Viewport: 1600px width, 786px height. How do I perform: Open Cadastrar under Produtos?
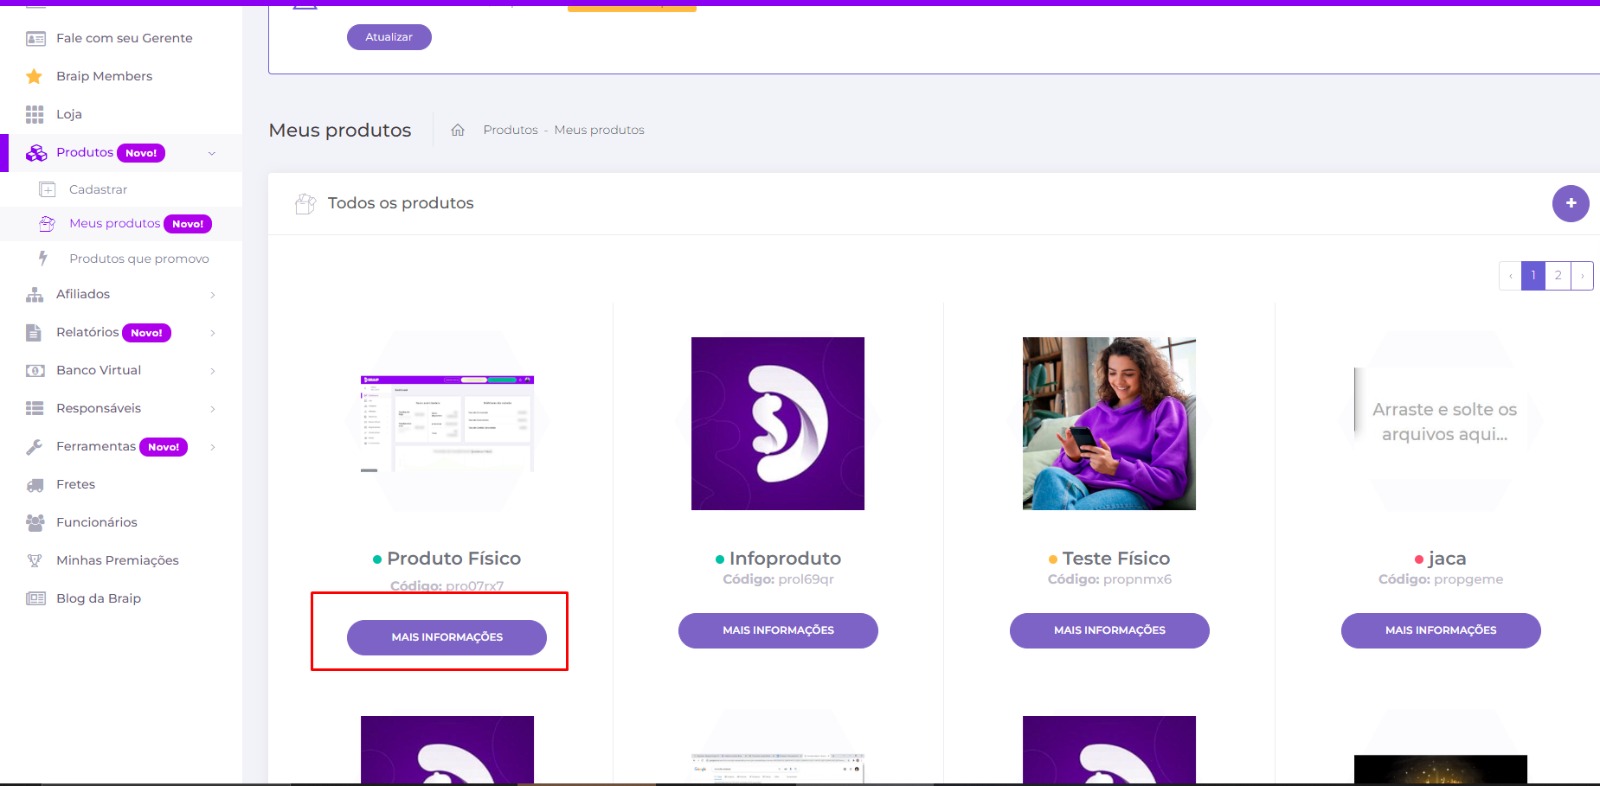pos(121,190)
